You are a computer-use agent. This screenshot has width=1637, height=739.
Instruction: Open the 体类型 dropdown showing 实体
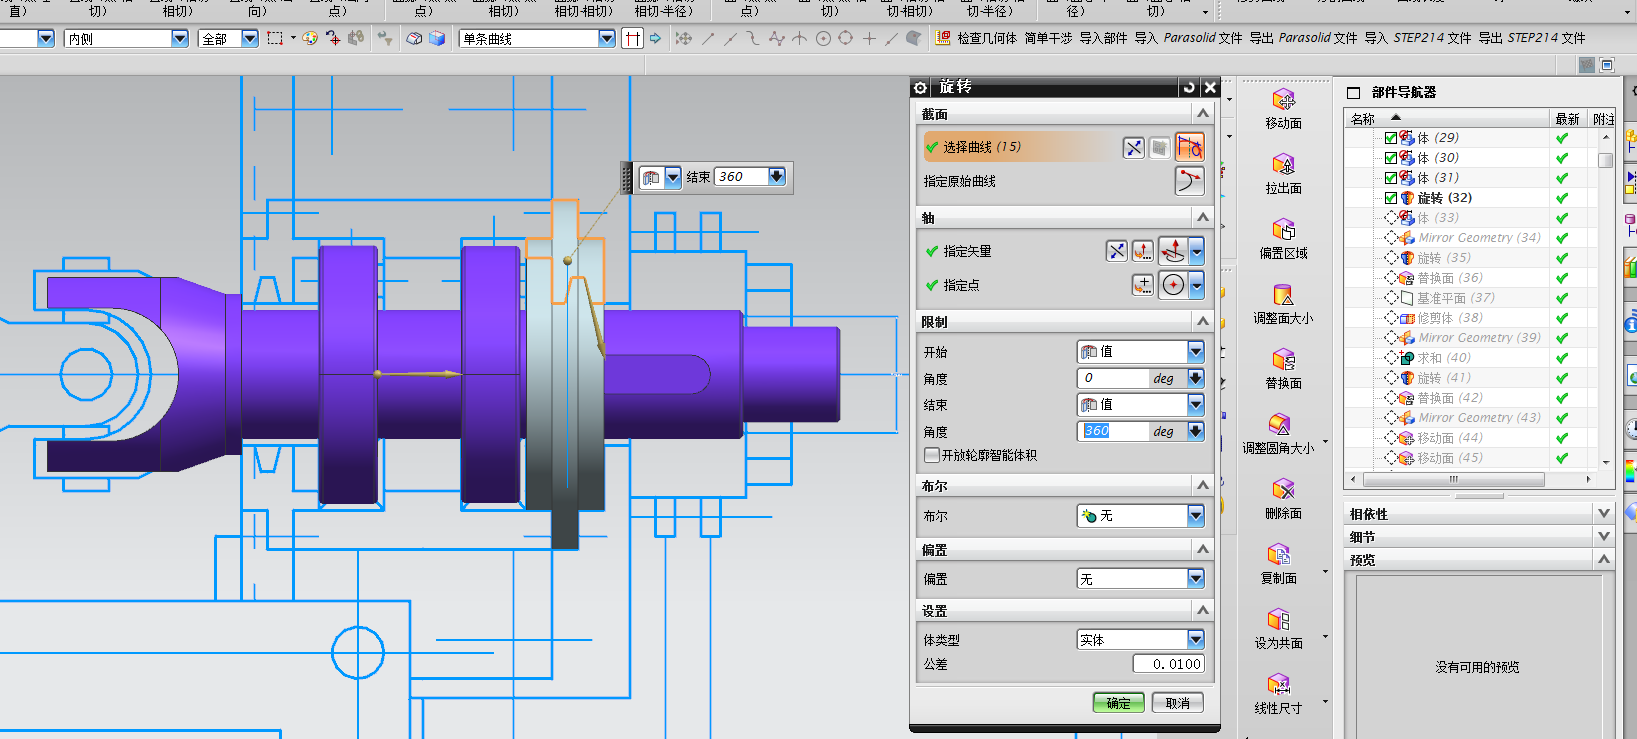1195,639
